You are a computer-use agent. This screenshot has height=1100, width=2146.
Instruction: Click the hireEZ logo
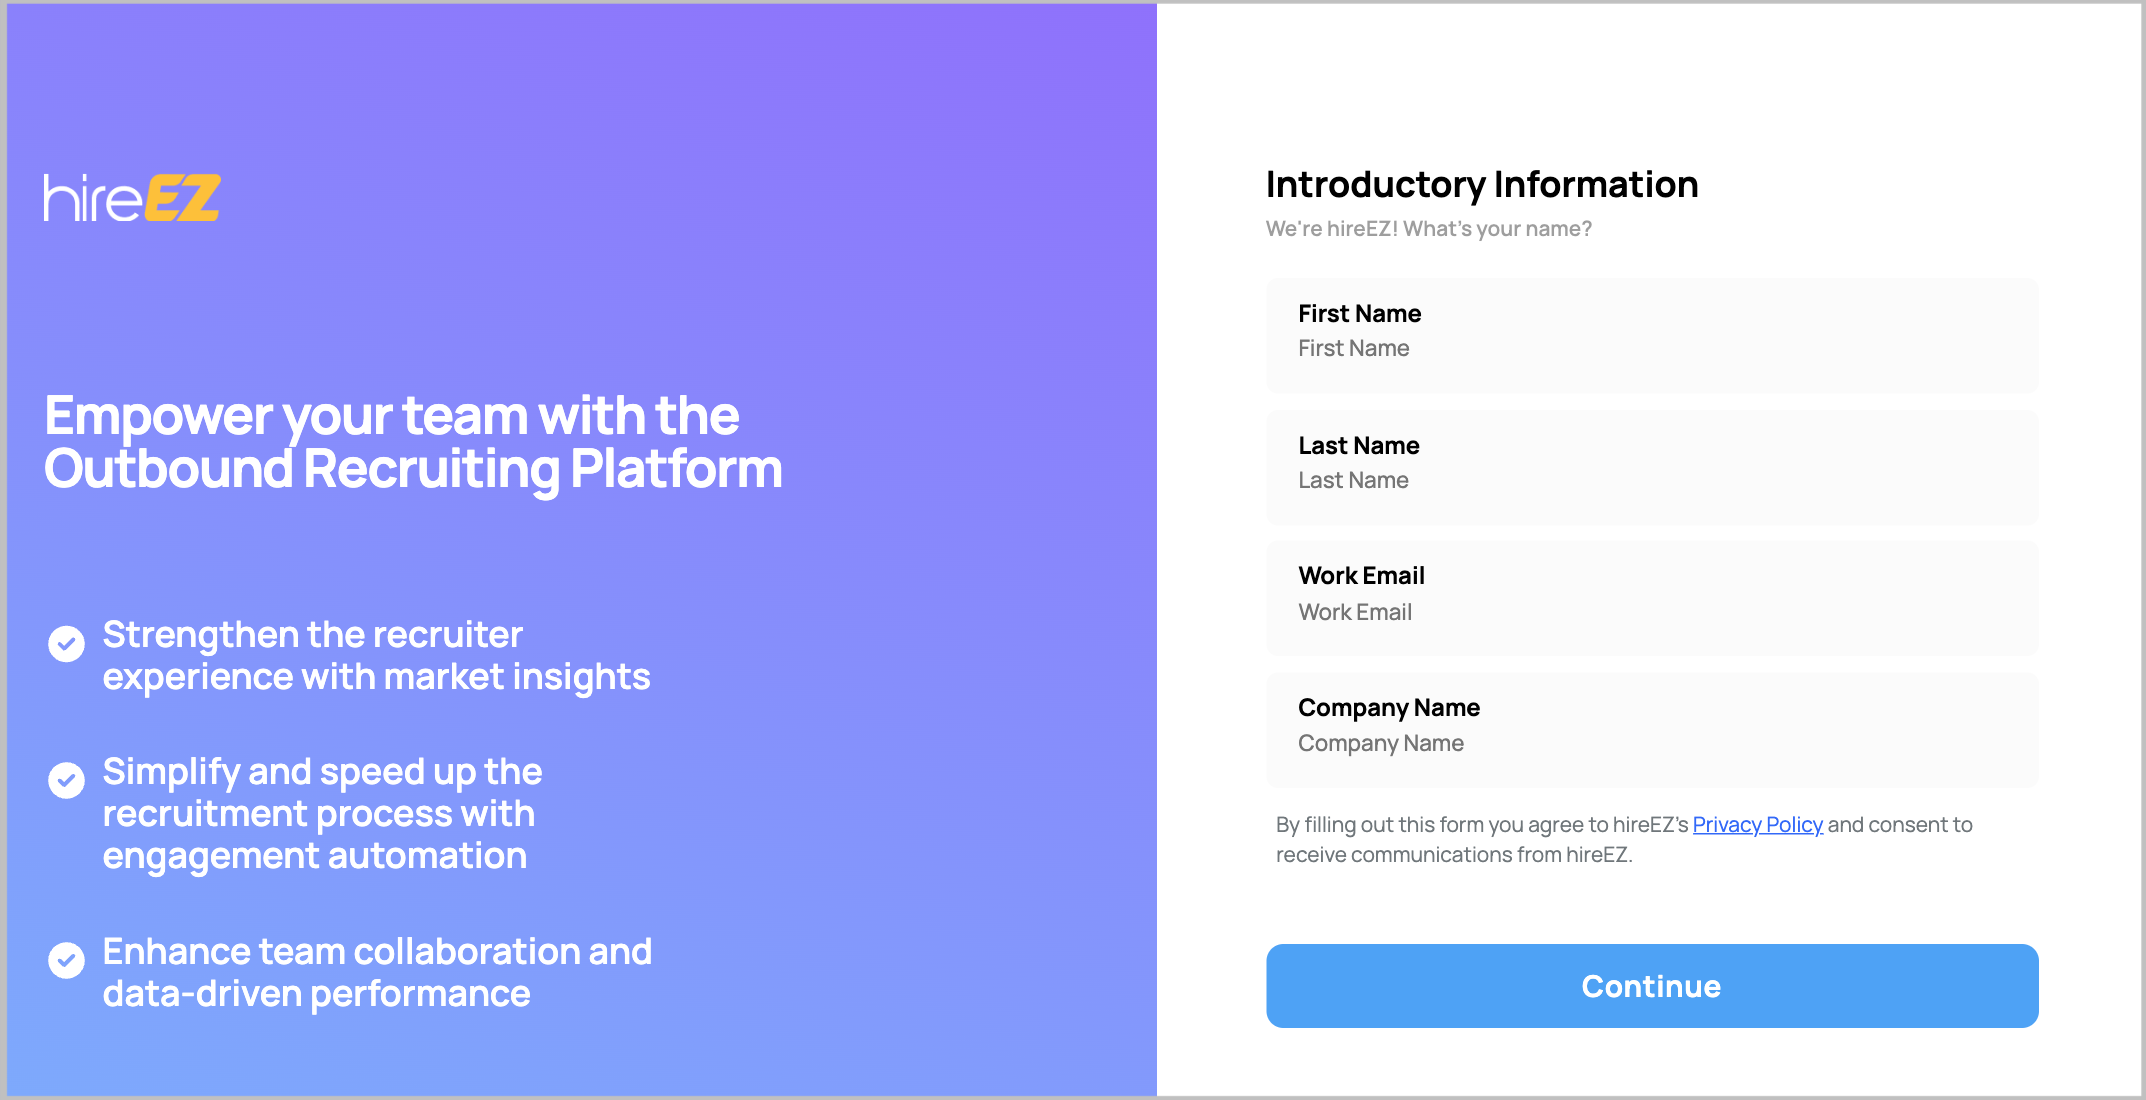point(131,197)
